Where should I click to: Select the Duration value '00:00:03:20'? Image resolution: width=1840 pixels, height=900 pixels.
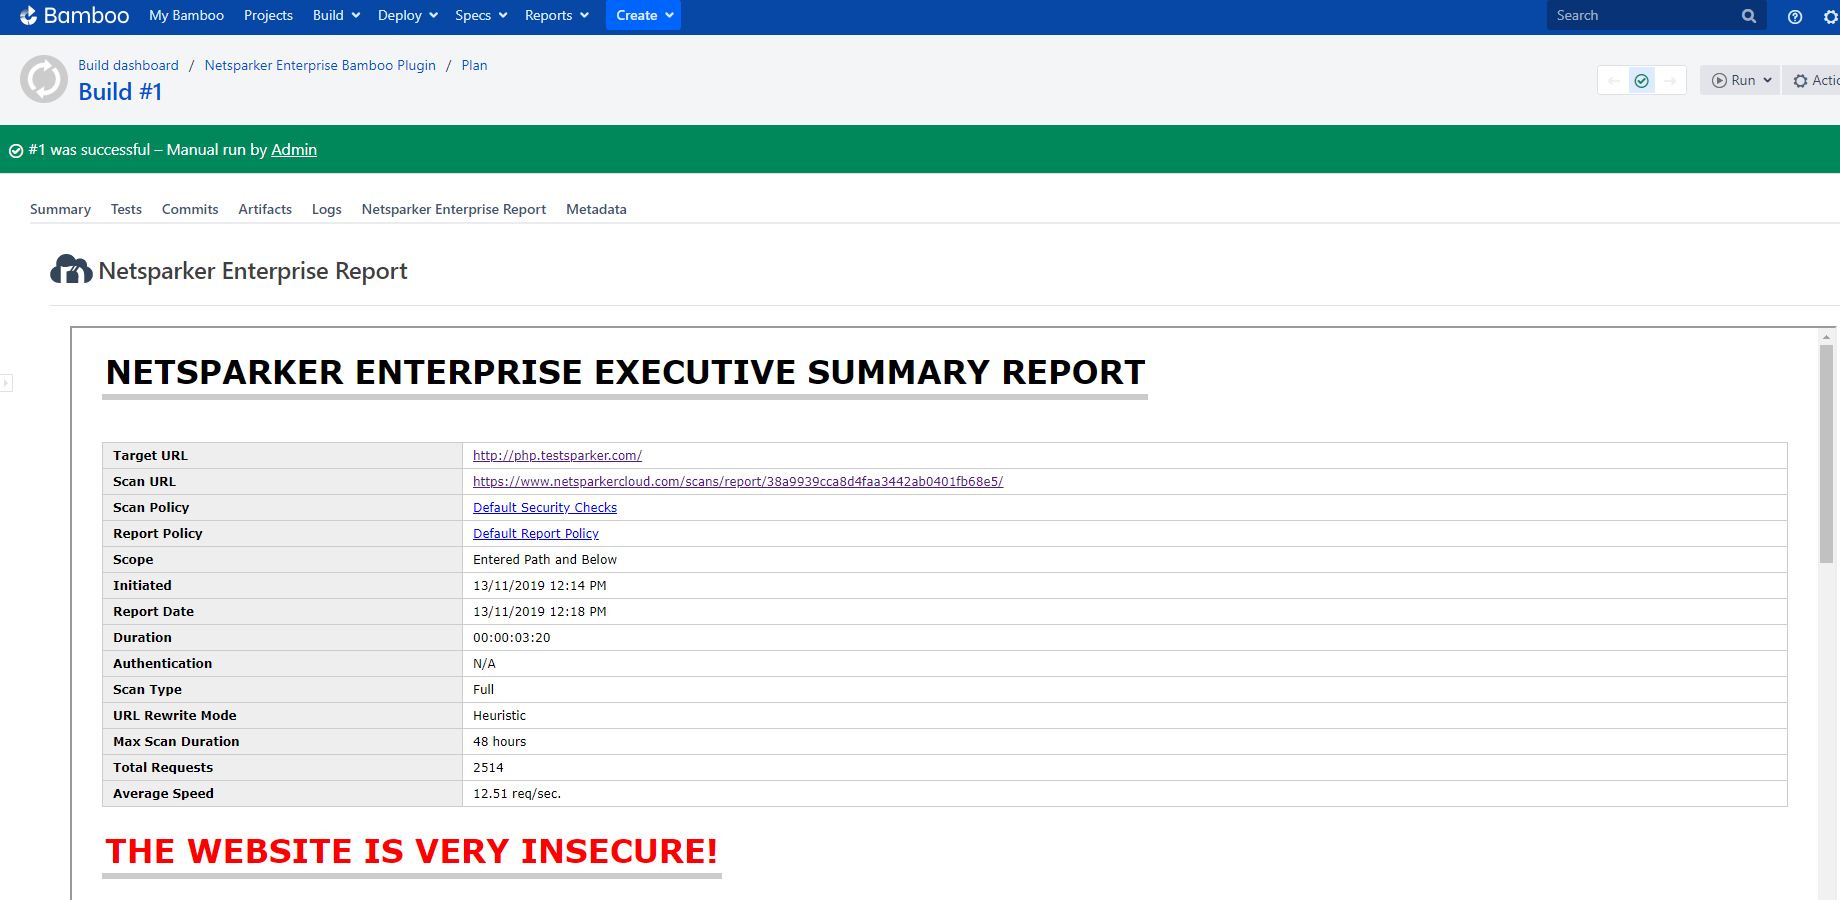click(x=512, y=637)
